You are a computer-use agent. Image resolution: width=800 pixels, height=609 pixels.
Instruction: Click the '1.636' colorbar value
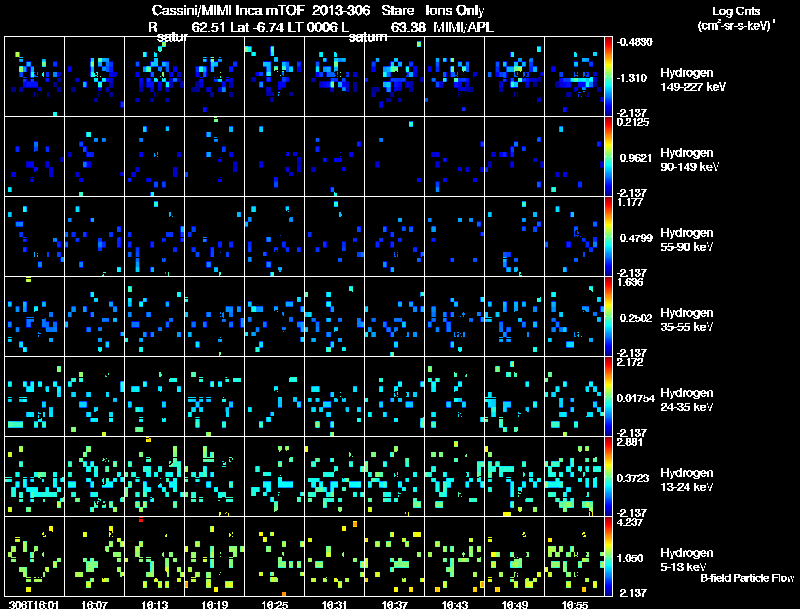[x=630, y=283]
